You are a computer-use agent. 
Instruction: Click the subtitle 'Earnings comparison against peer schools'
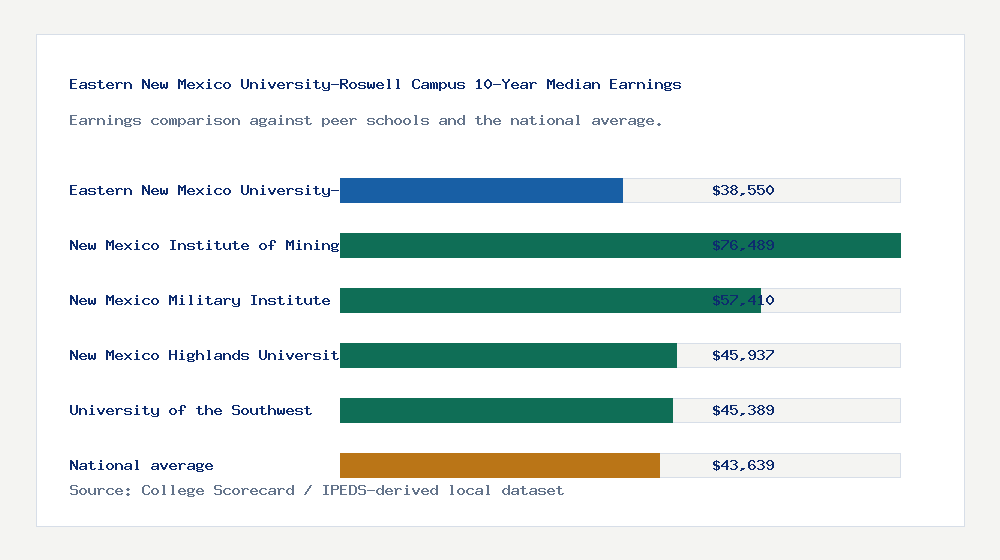coord(365,121)
